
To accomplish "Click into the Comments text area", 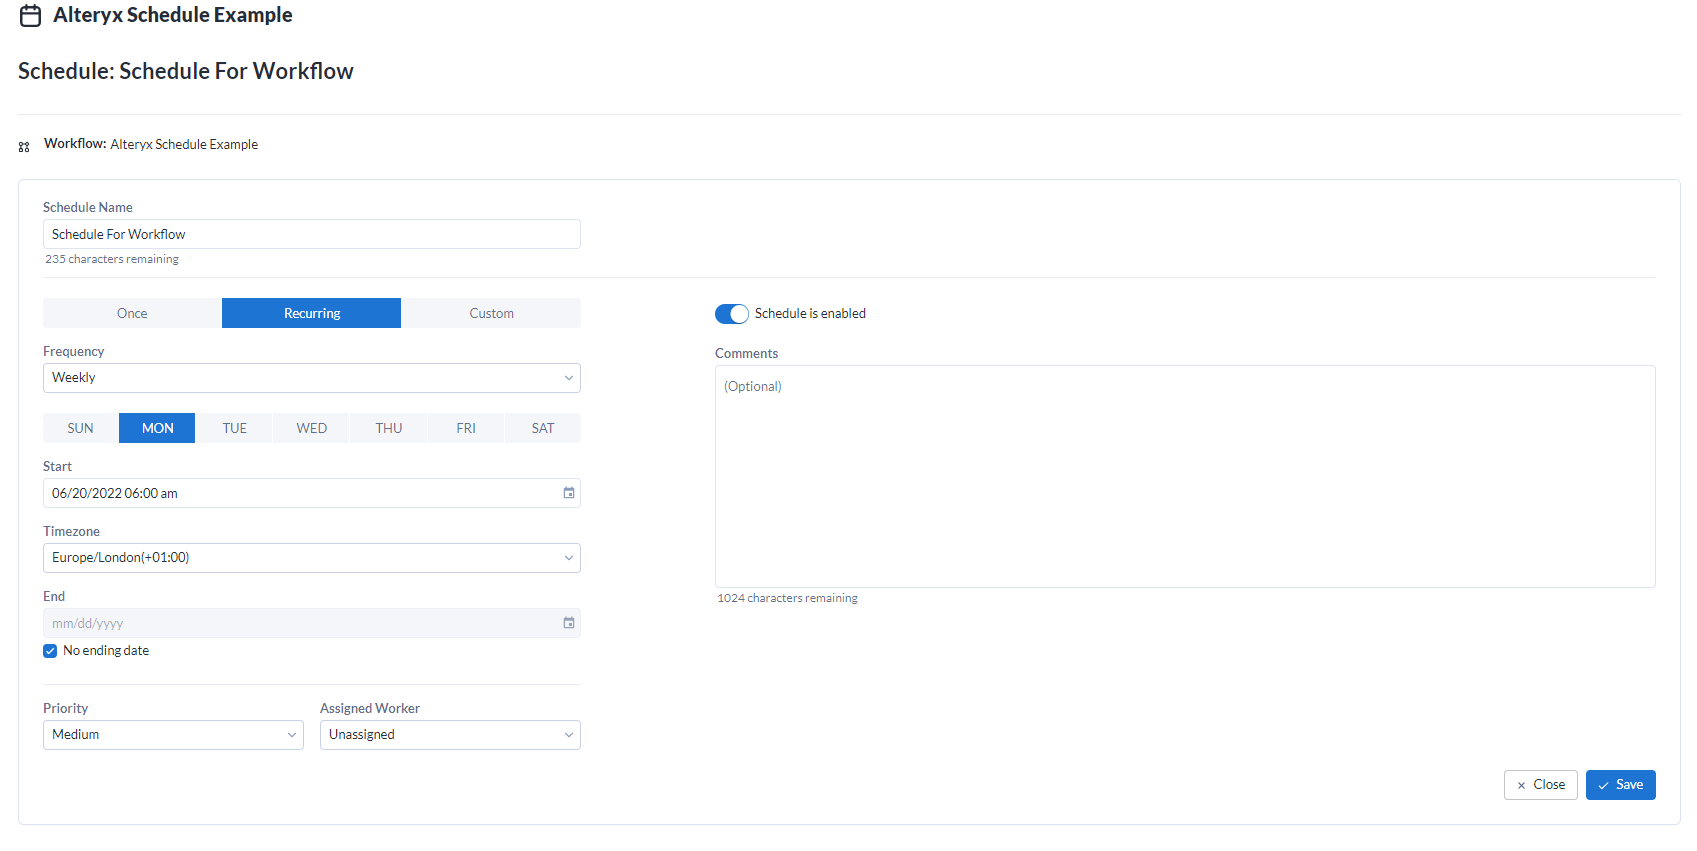I will click(x=1185, y=476).
